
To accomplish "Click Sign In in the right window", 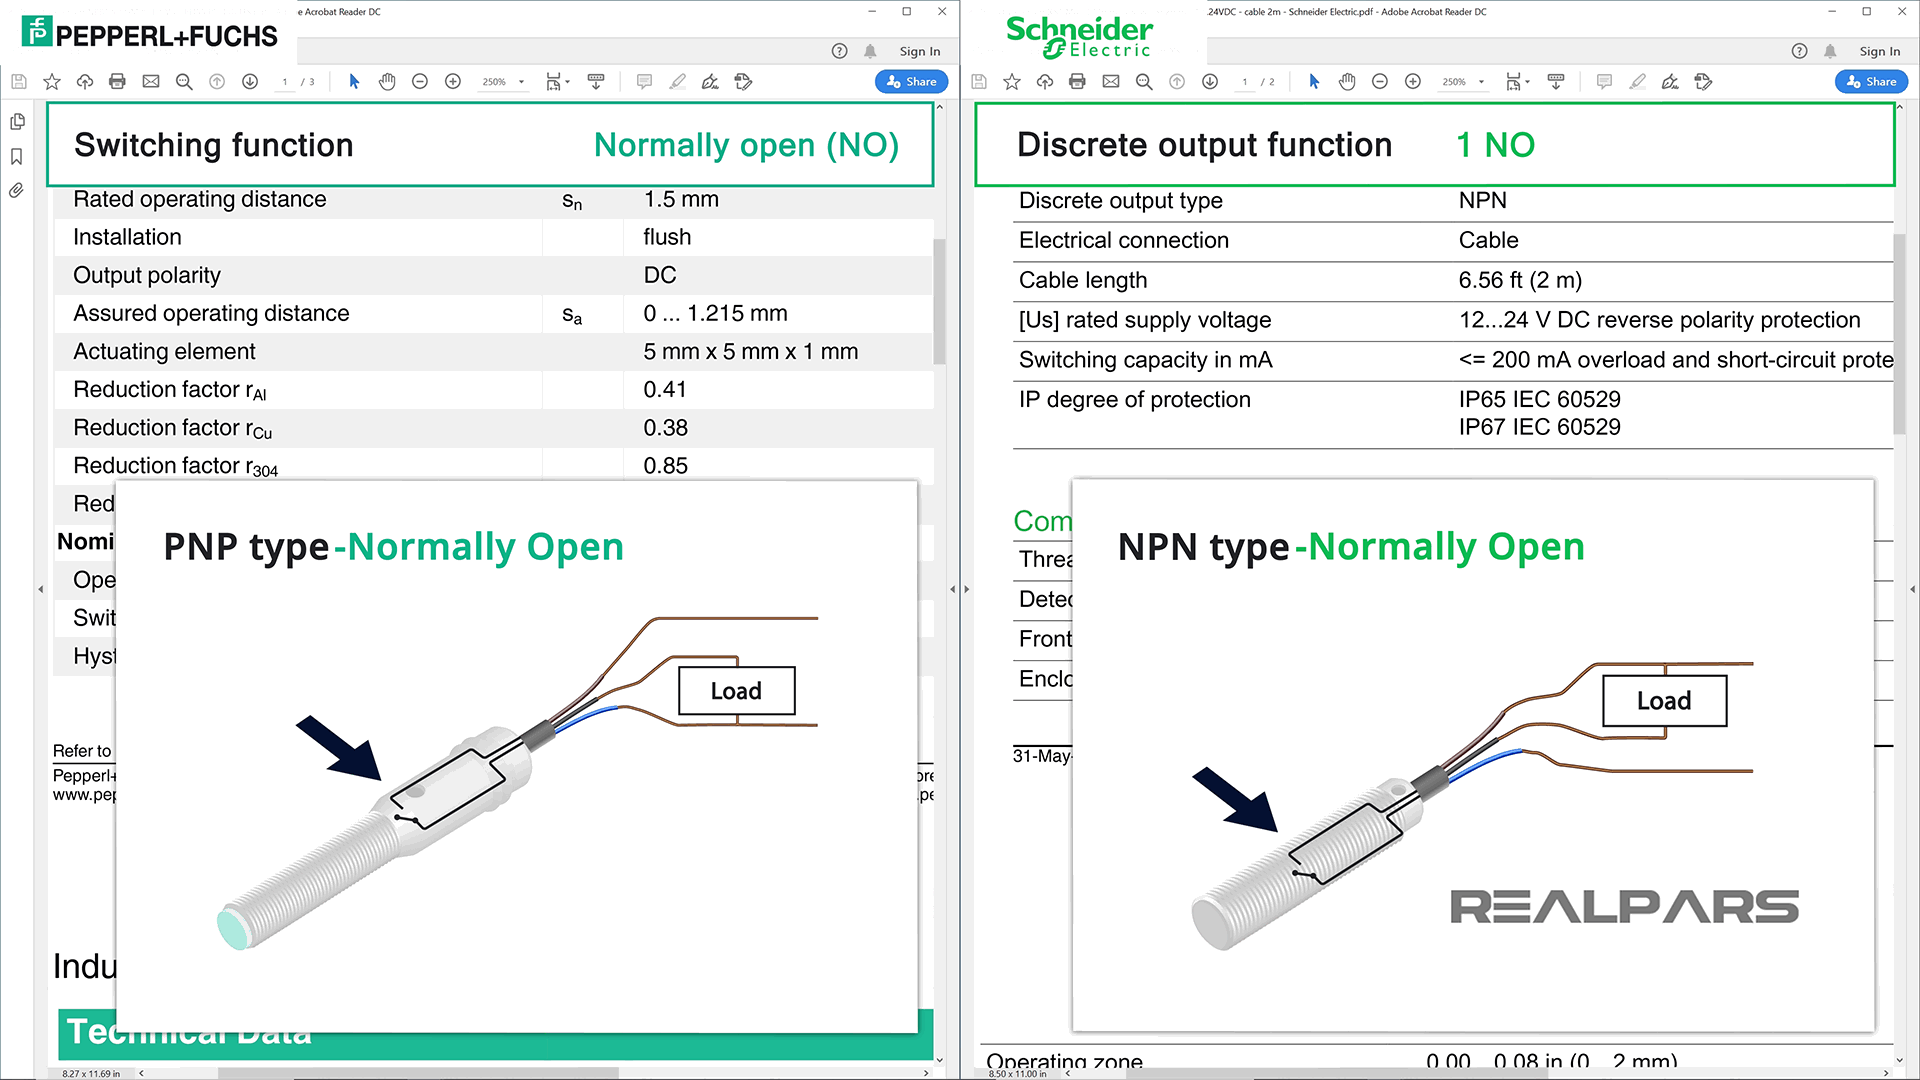I will click(1879, 51).
